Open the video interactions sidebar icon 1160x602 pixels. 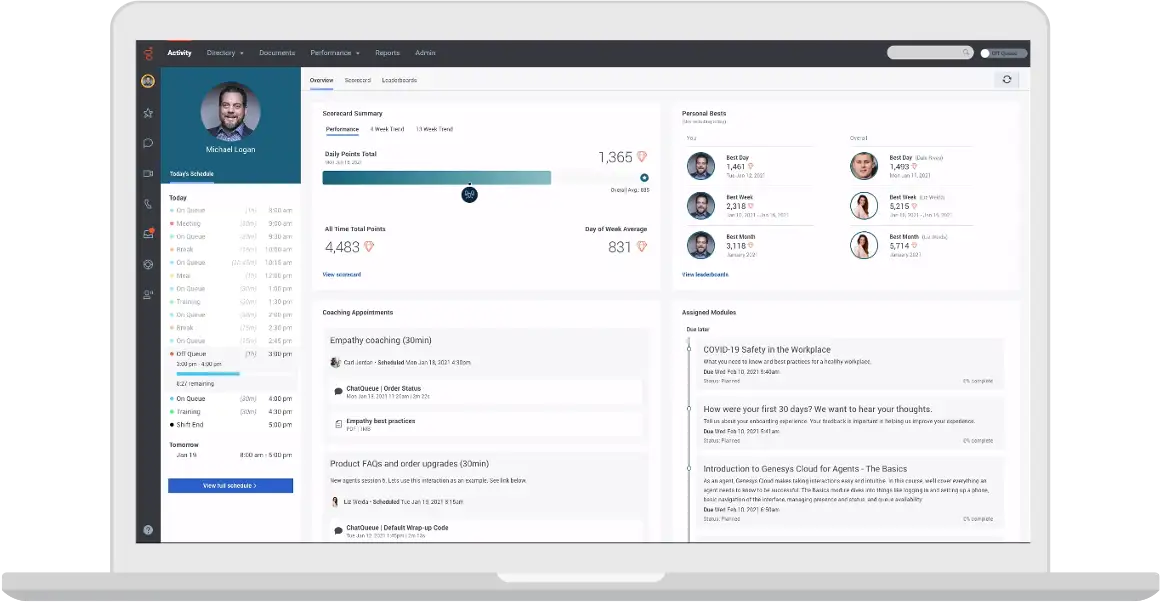(x=148, y=172)
